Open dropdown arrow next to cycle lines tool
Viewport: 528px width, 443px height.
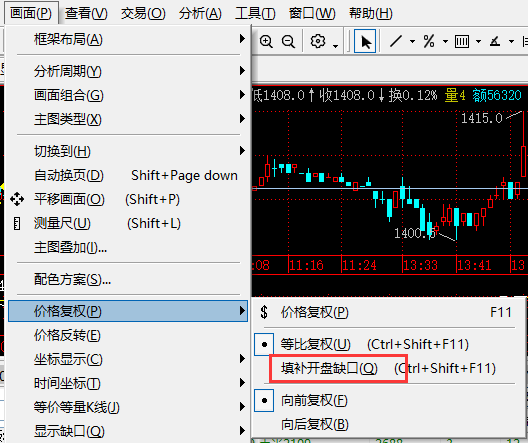[478, 42]
